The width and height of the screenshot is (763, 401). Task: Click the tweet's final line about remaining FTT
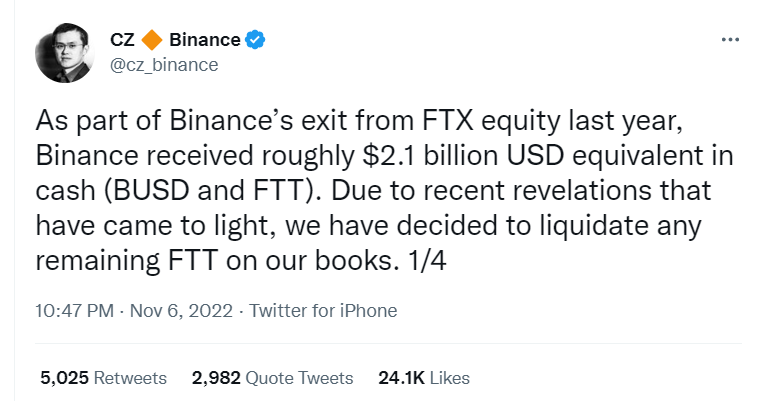(241, 261)
